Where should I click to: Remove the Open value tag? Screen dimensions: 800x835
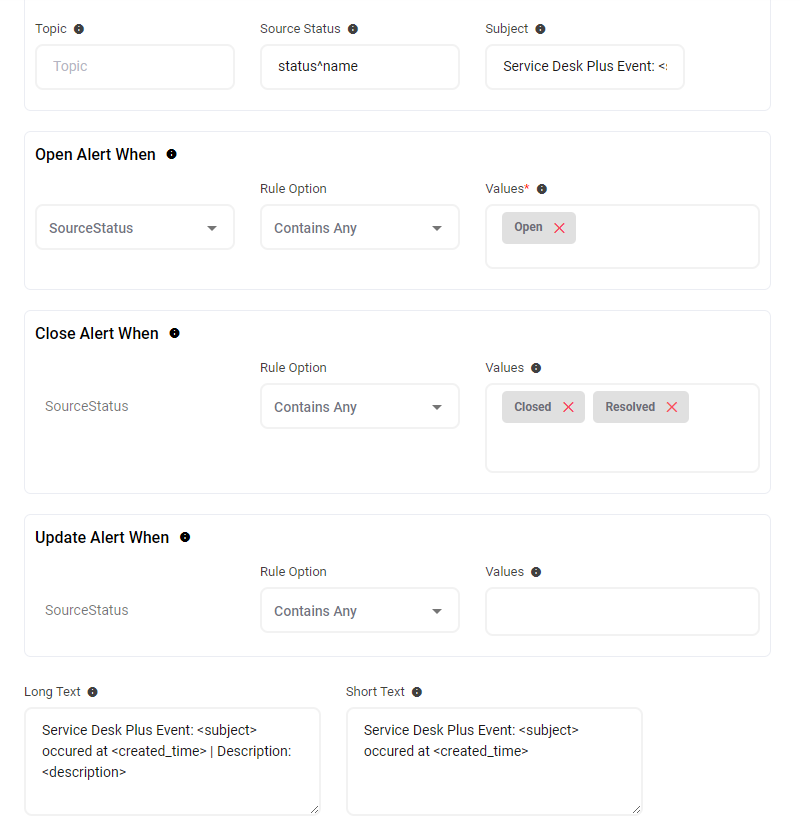559,228
